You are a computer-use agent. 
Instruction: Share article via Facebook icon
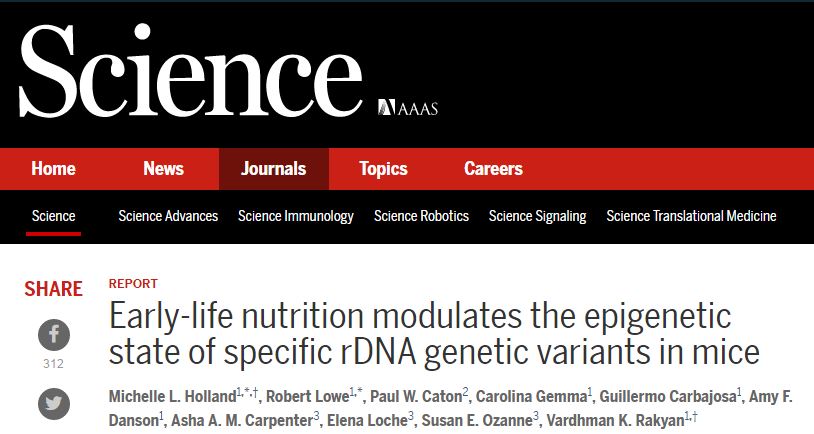pos(53,335)
